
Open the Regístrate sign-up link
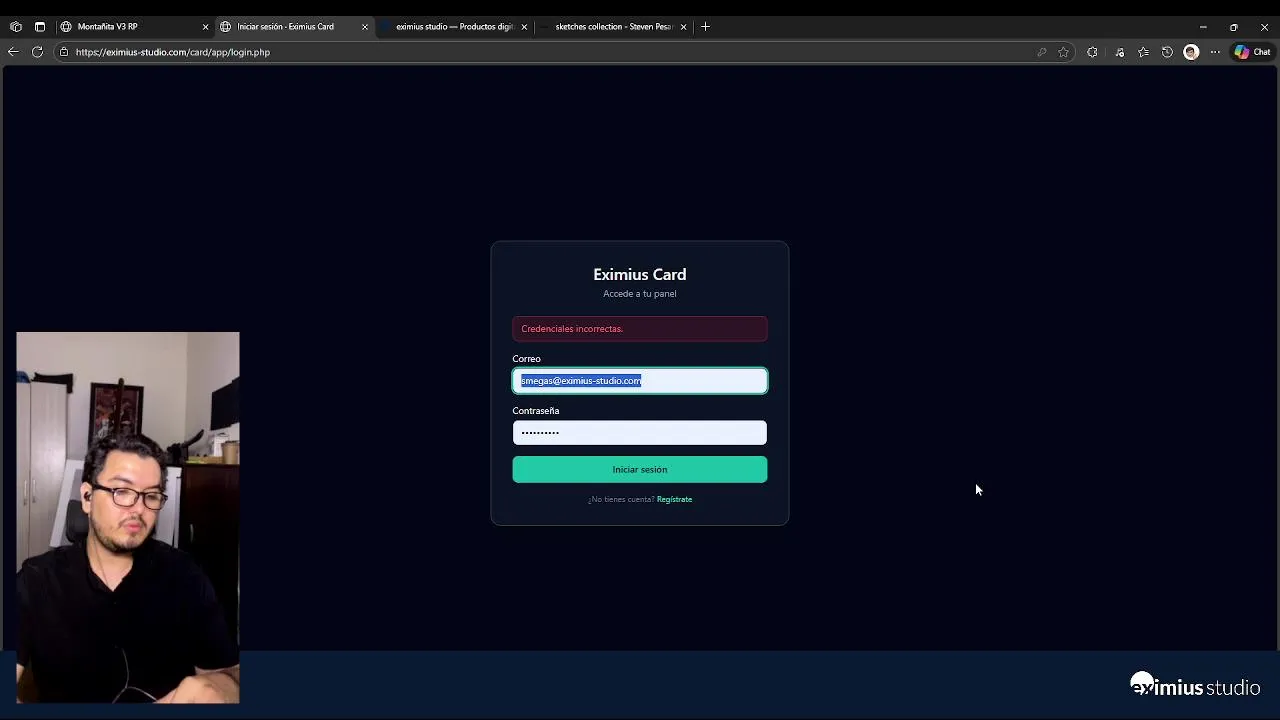click(674, 499)
